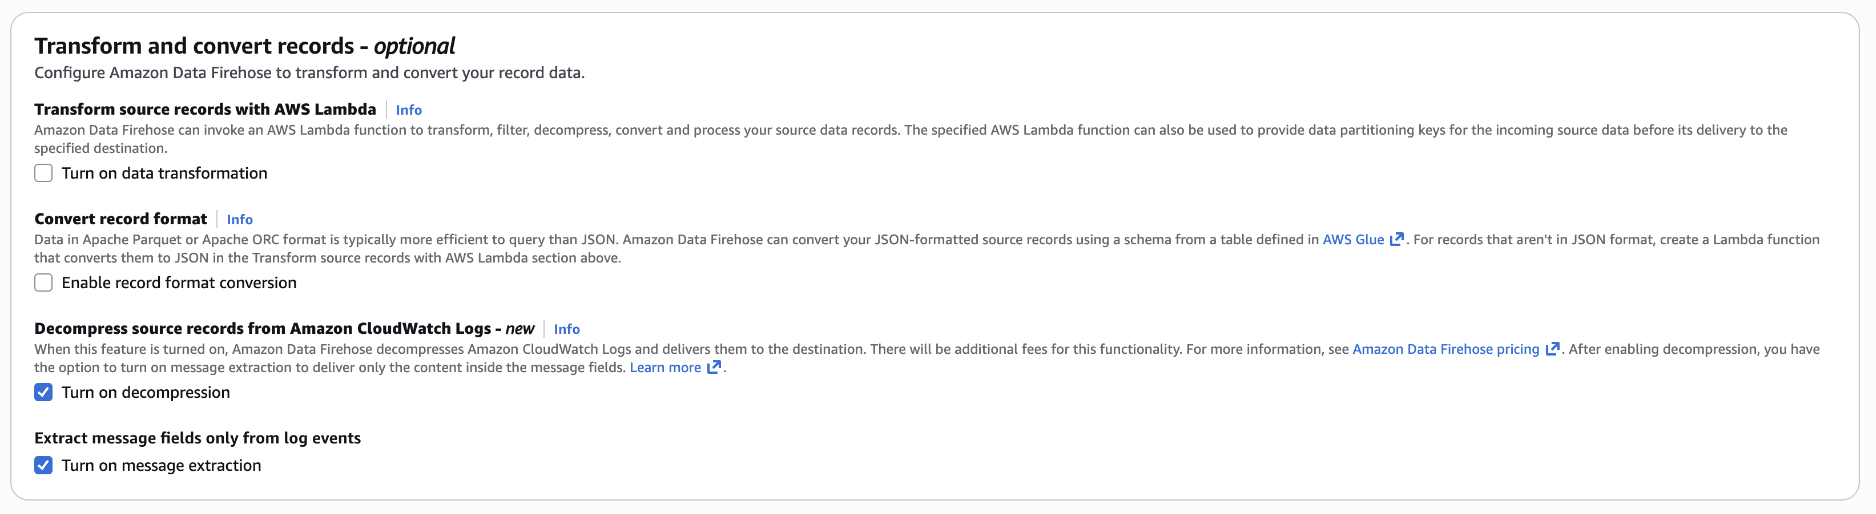Click external-link icon beside AWS Glue
The height and width of the screenshot is (514, 1876).
coord(1397,240)
